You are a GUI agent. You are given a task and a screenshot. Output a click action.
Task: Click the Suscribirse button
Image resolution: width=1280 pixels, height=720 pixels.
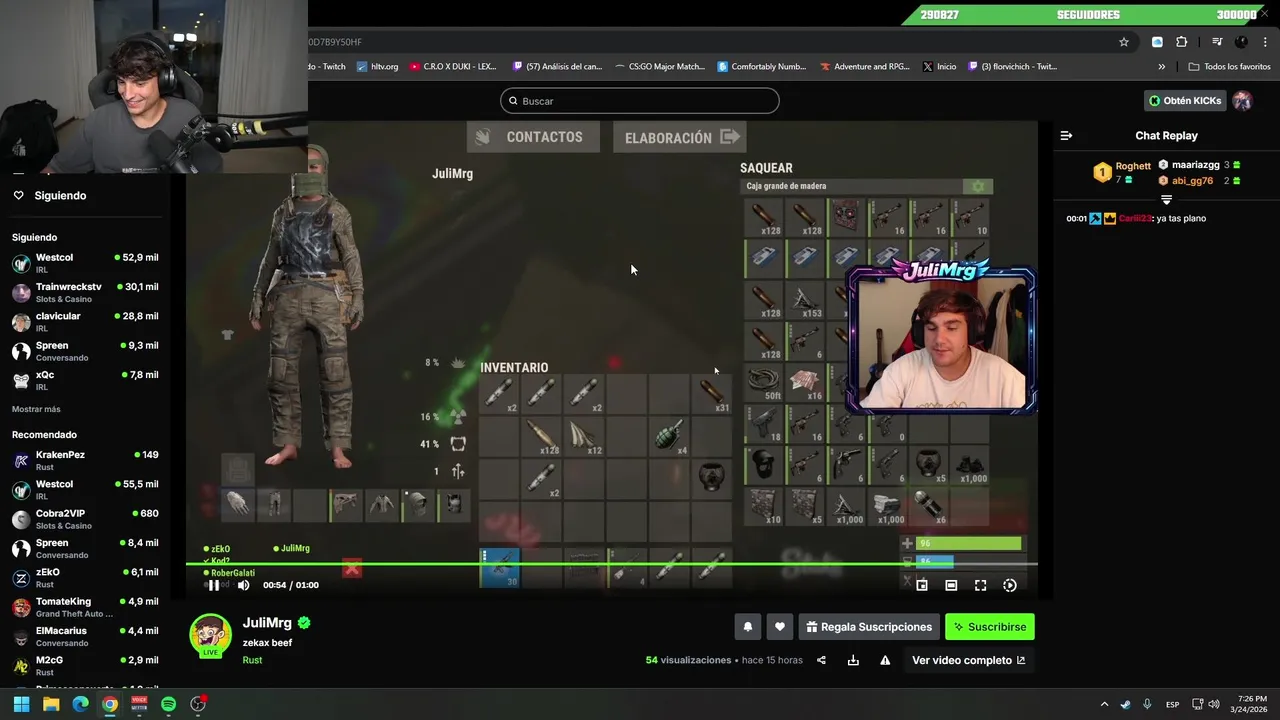pyautogui.click(x=990, y=627)
